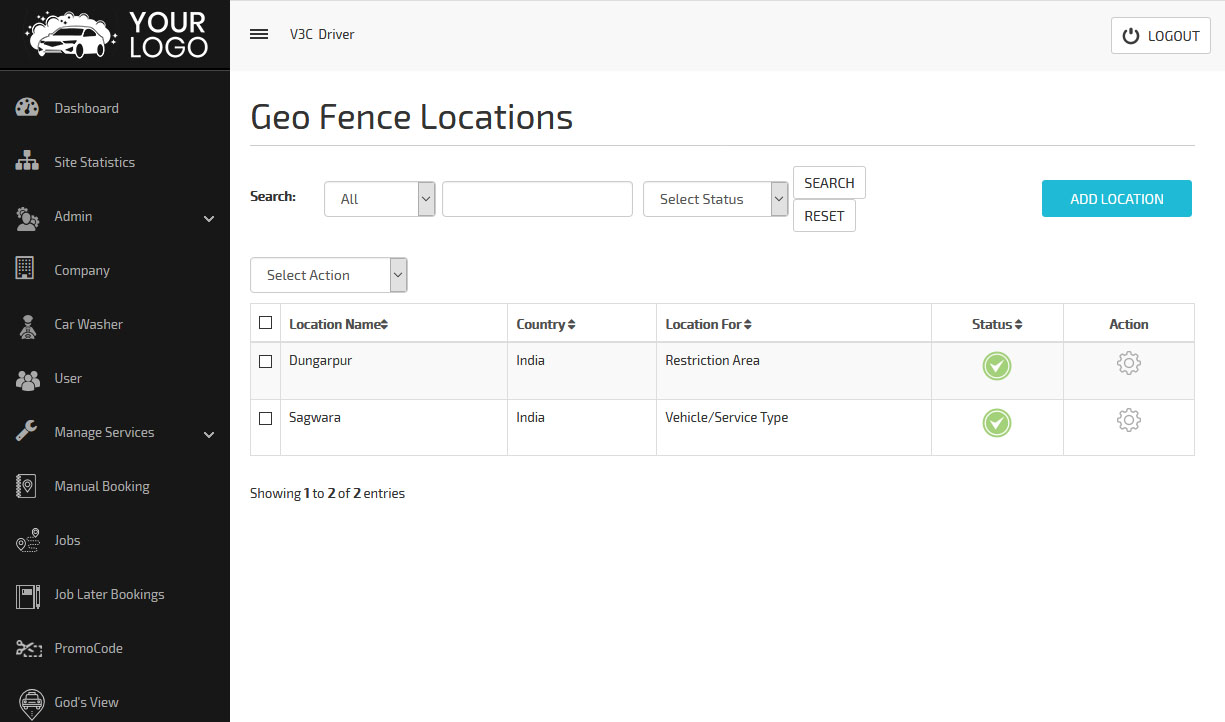The image size is (1225, 722).
Task: Click the User group icon
Action: tap(27, 378)
